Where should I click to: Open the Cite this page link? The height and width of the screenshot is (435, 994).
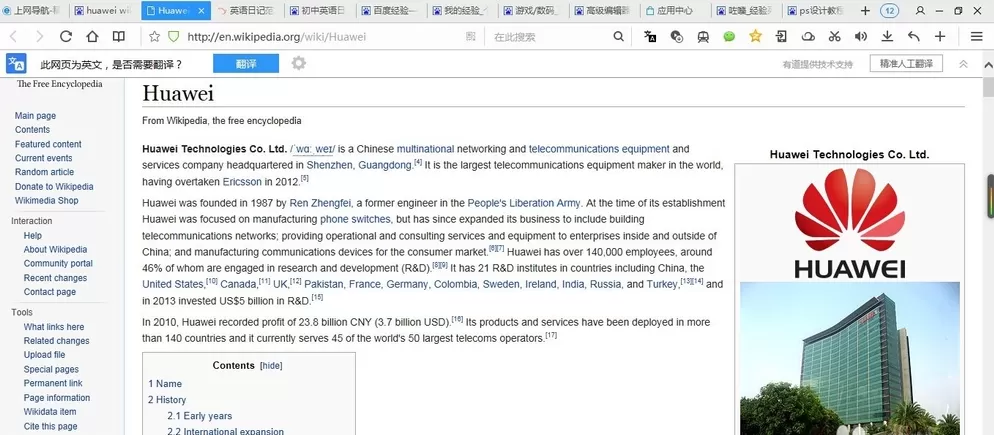coord(51,426)
